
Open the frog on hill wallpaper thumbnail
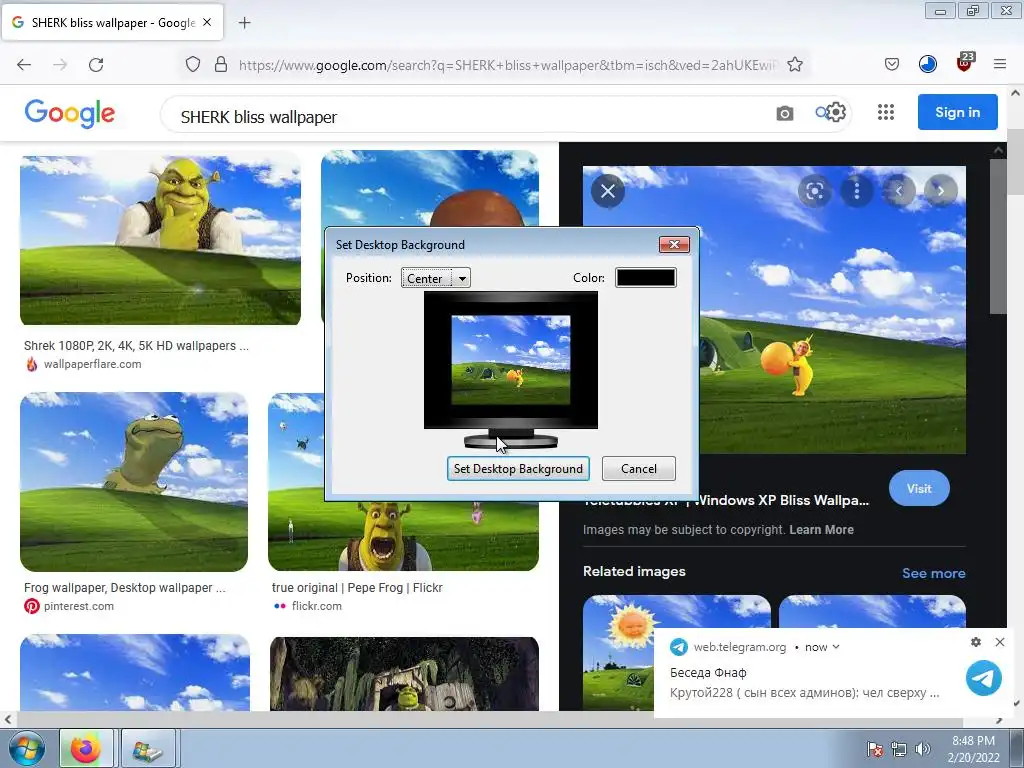click(x=134, y=482)
